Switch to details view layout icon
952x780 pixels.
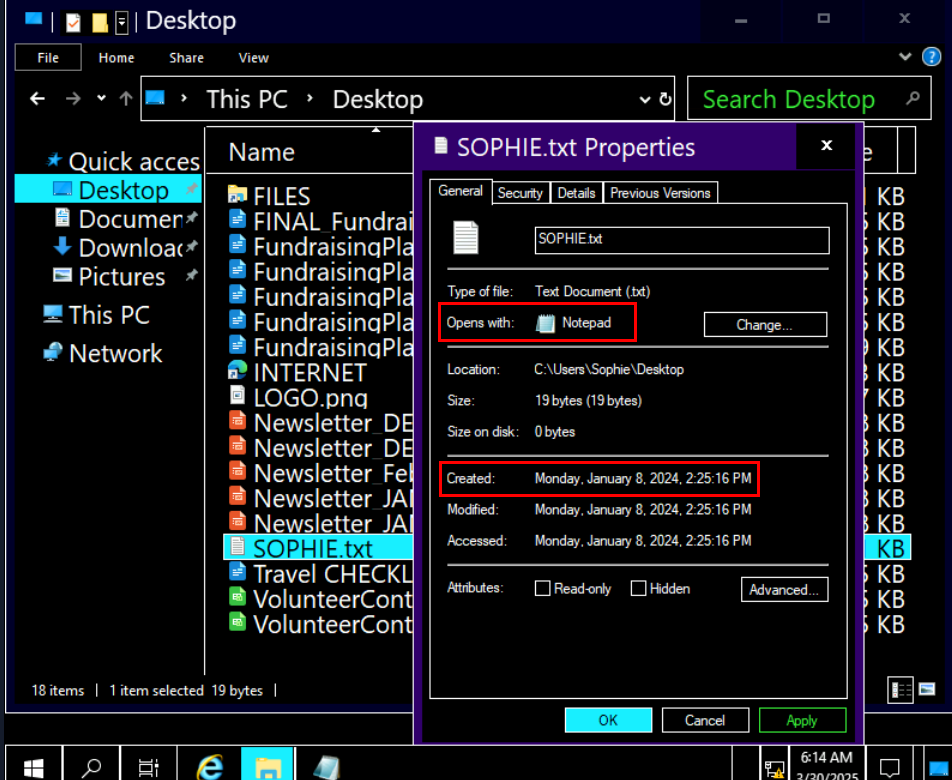click(x=900, y=689)
